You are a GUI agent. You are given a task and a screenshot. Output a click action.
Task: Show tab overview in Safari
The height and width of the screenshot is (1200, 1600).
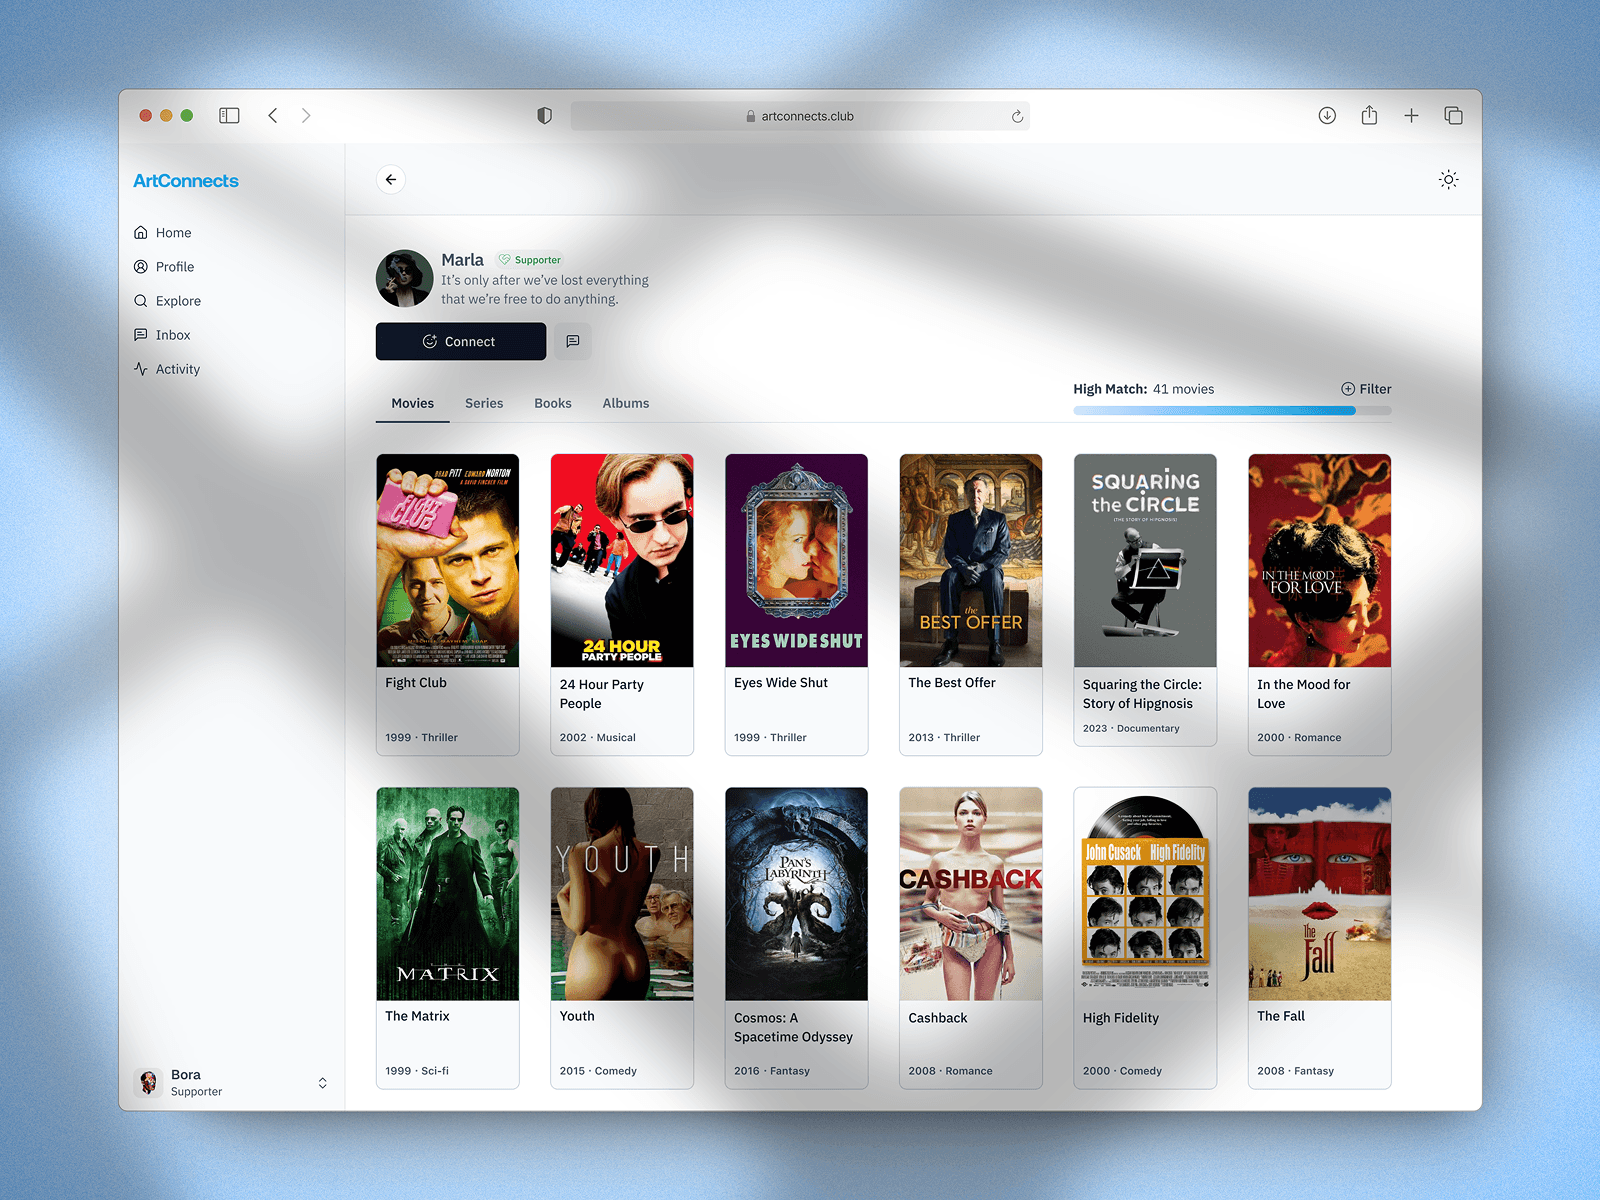tap(1453, 116)
